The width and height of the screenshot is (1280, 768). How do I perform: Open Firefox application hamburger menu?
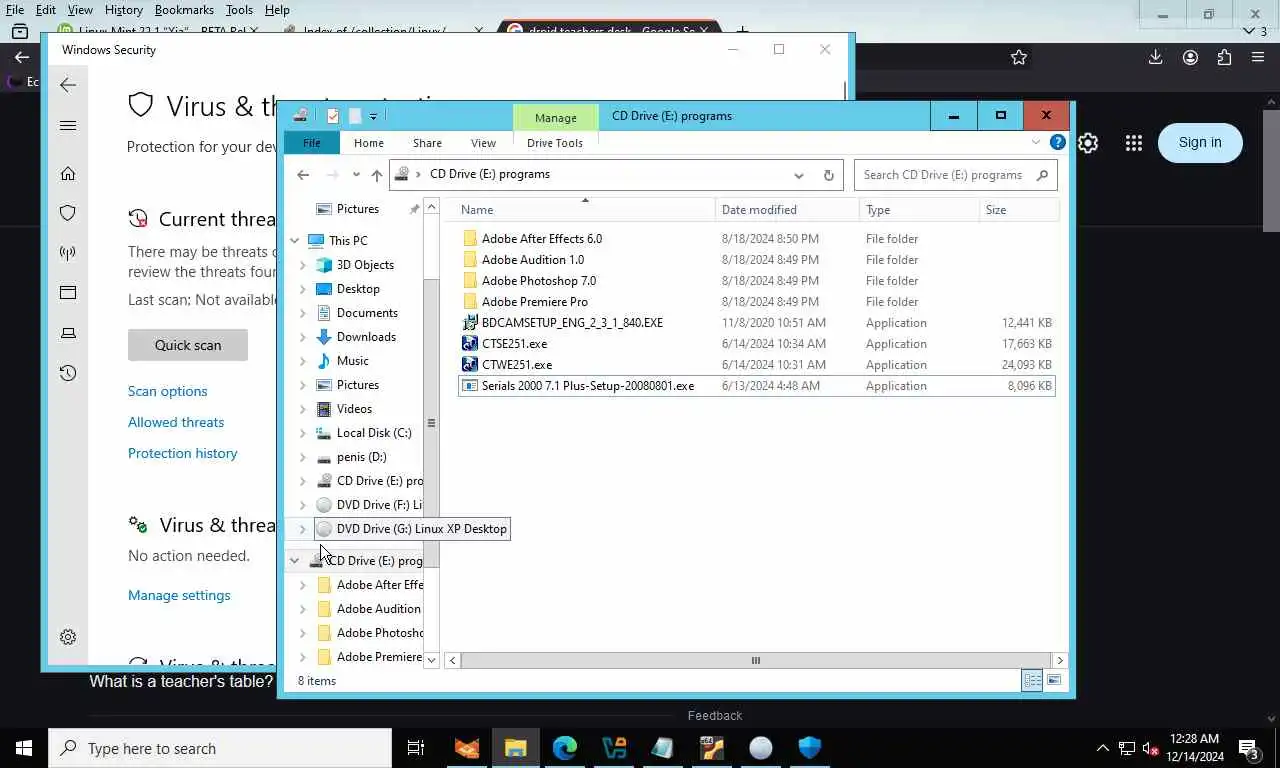pyautogui.click(x=1258, y=57)
